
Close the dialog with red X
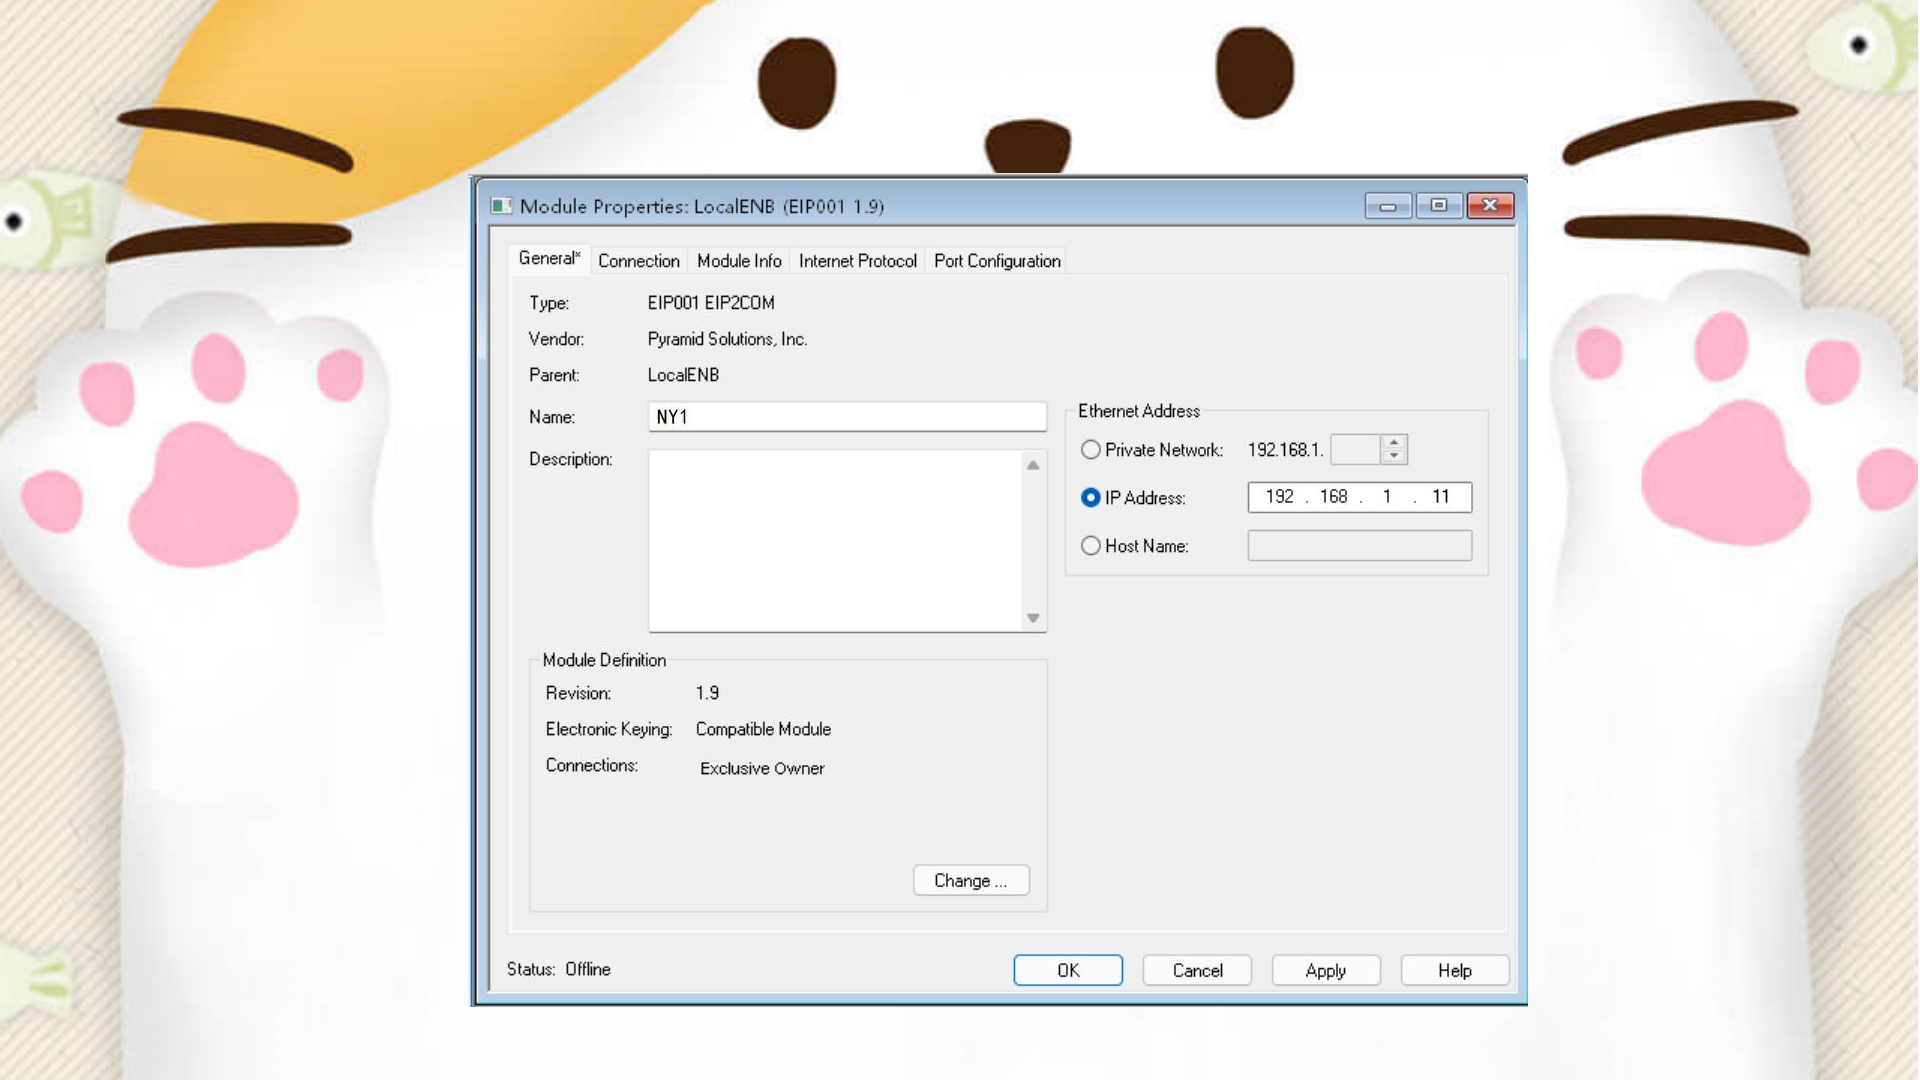coord(1490,206)
